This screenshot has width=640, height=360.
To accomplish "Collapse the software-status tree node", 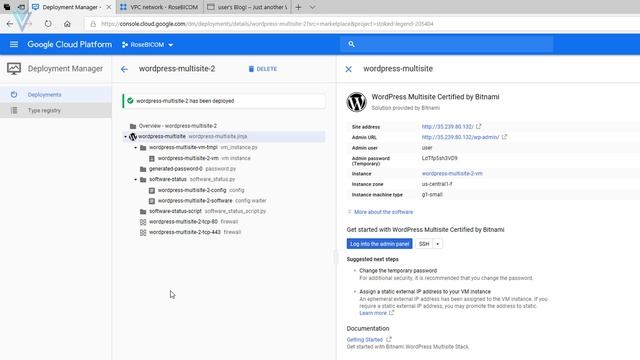I will pyautogui.click(x=136, y=180).
